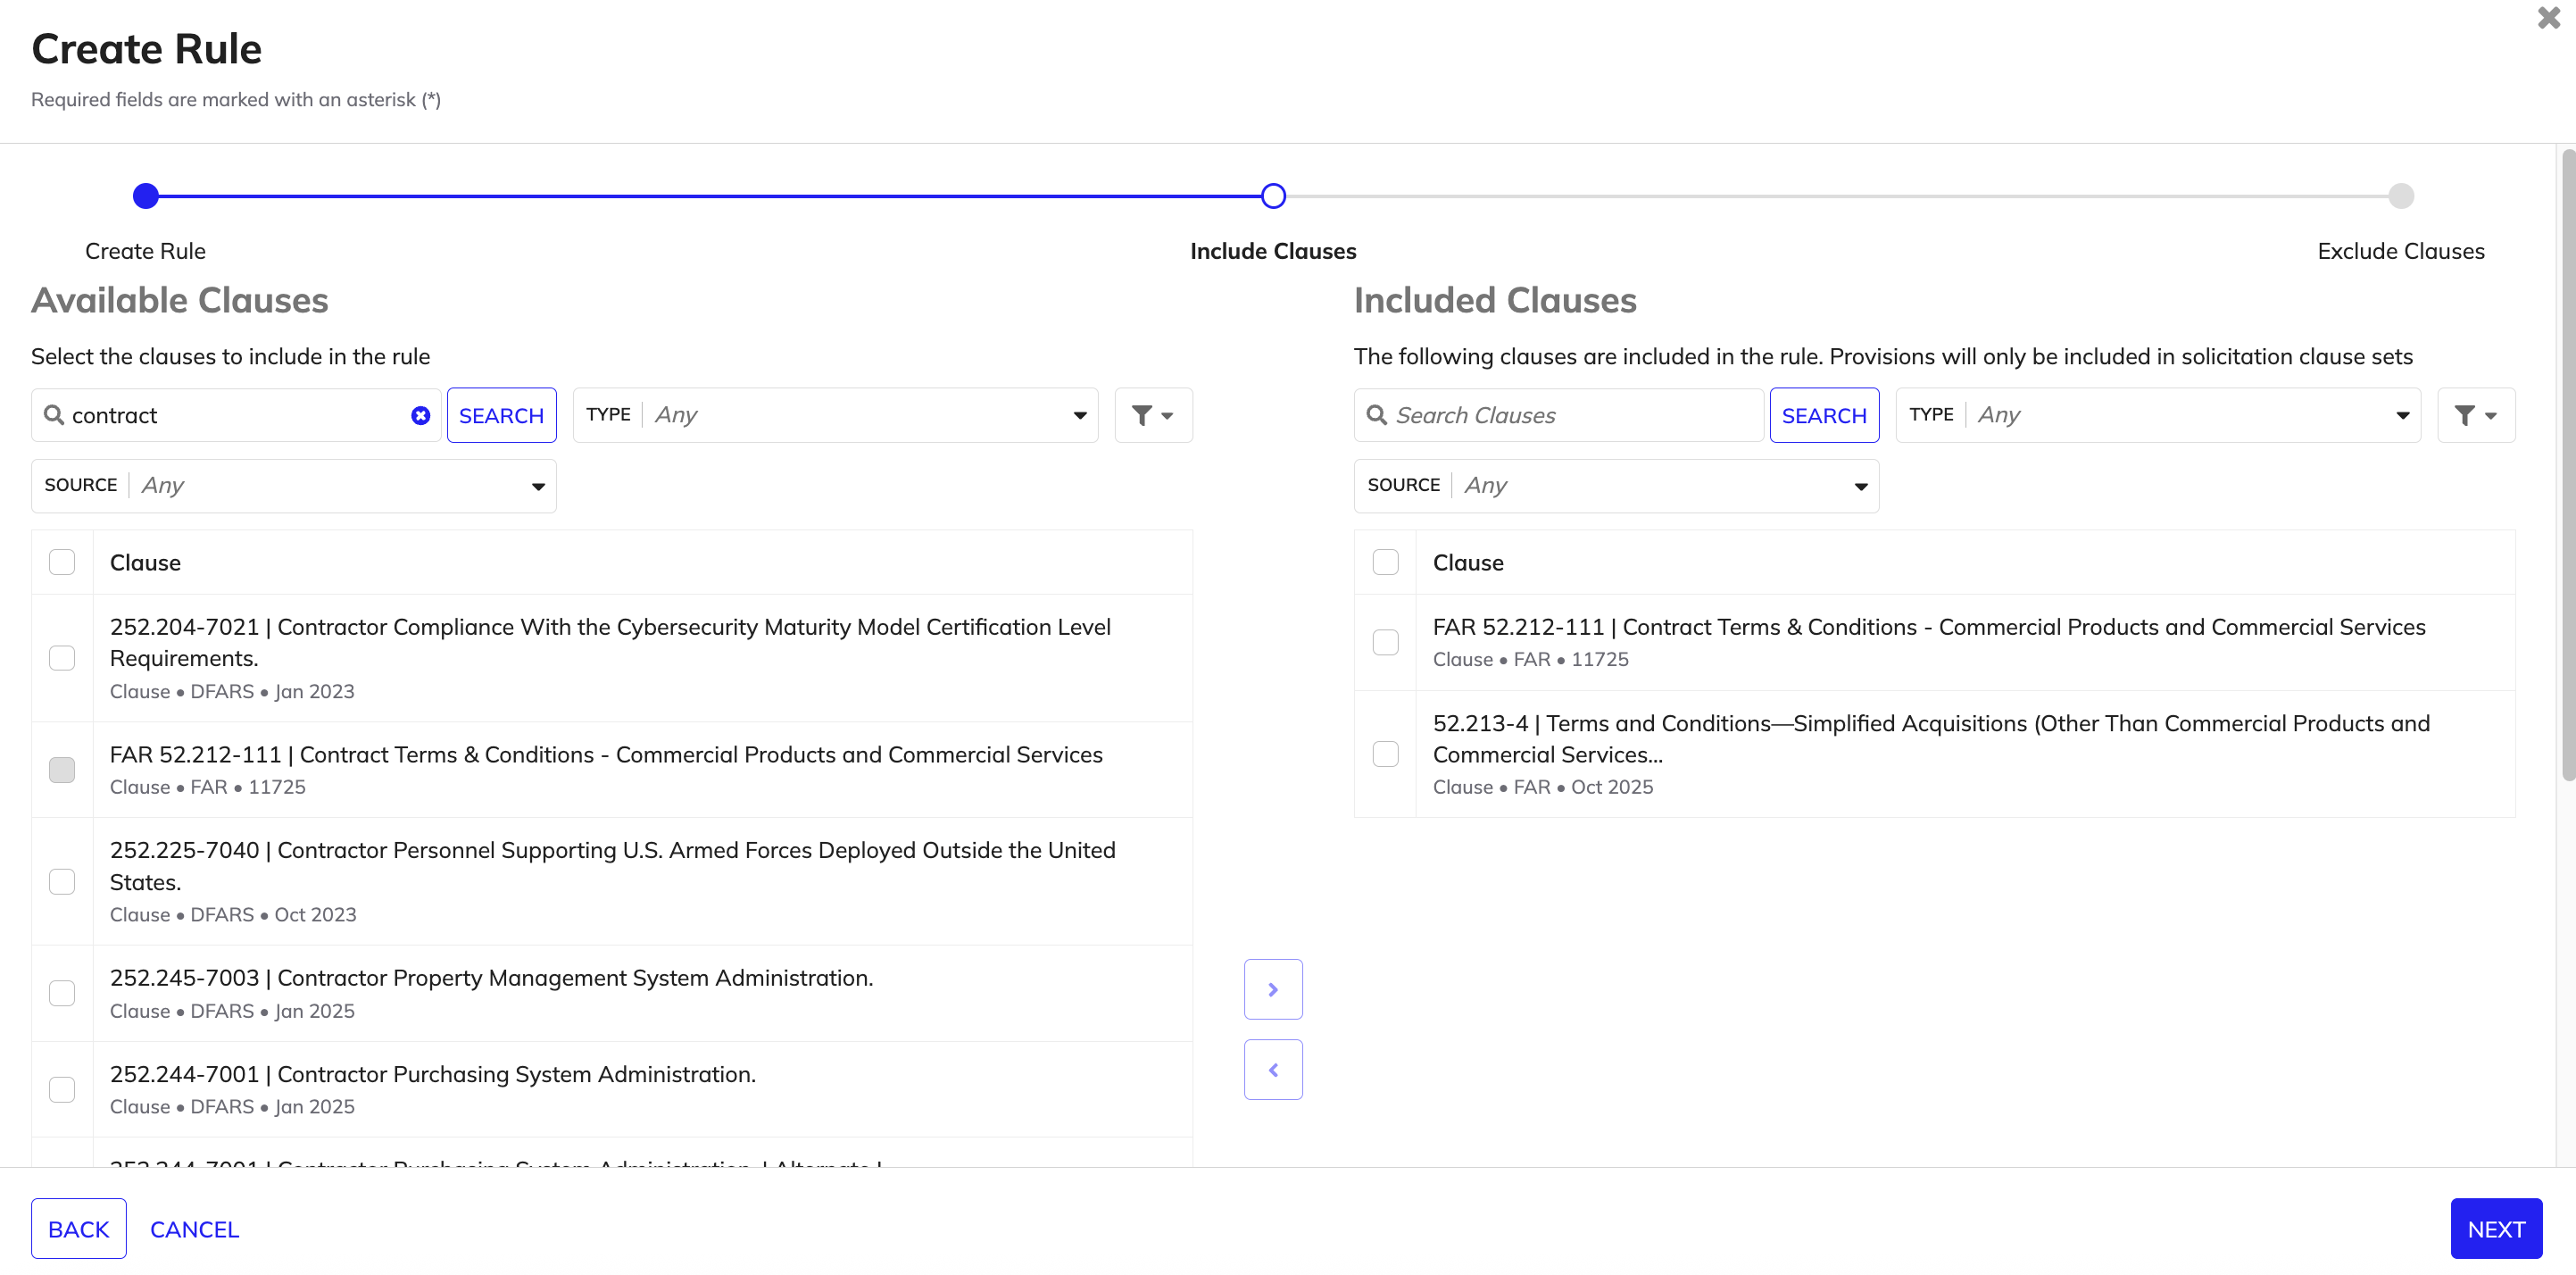Check included clause 52.213-4 Terms and Conditions
Screen dimensions: 2576x1275
pyautogui.click(x=1386, y=754)
